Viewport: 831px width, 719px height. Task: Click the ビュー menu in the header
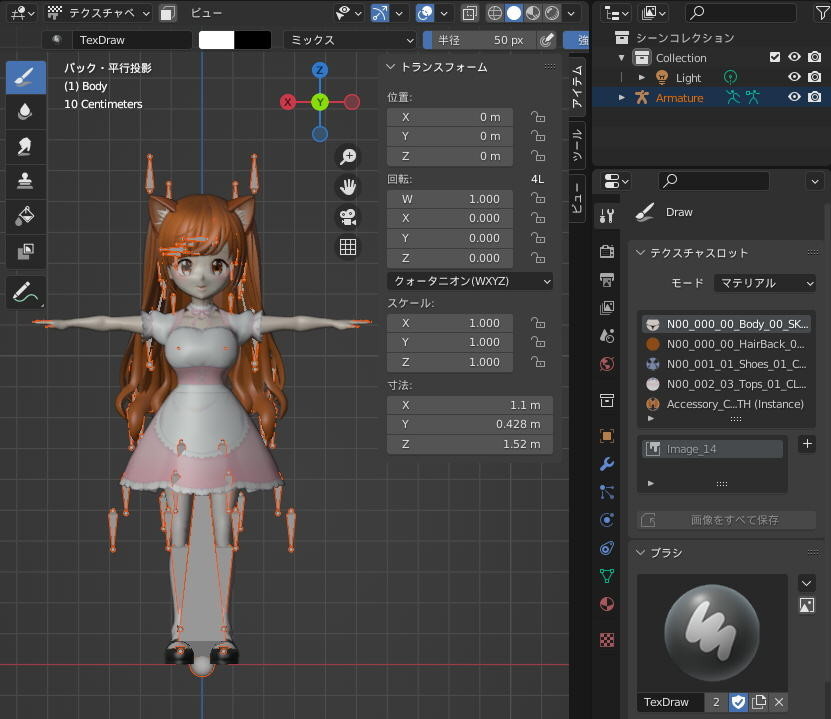[206, 13]
